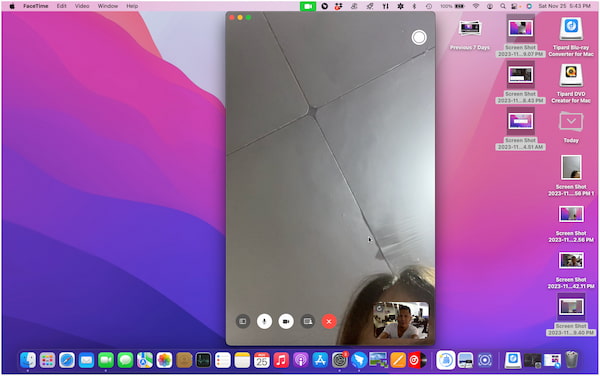Image resolution: width=600 pixels, height=376 pixels.
Task: Open Launchpad from the Dock
Action: [x=47, y=360]
